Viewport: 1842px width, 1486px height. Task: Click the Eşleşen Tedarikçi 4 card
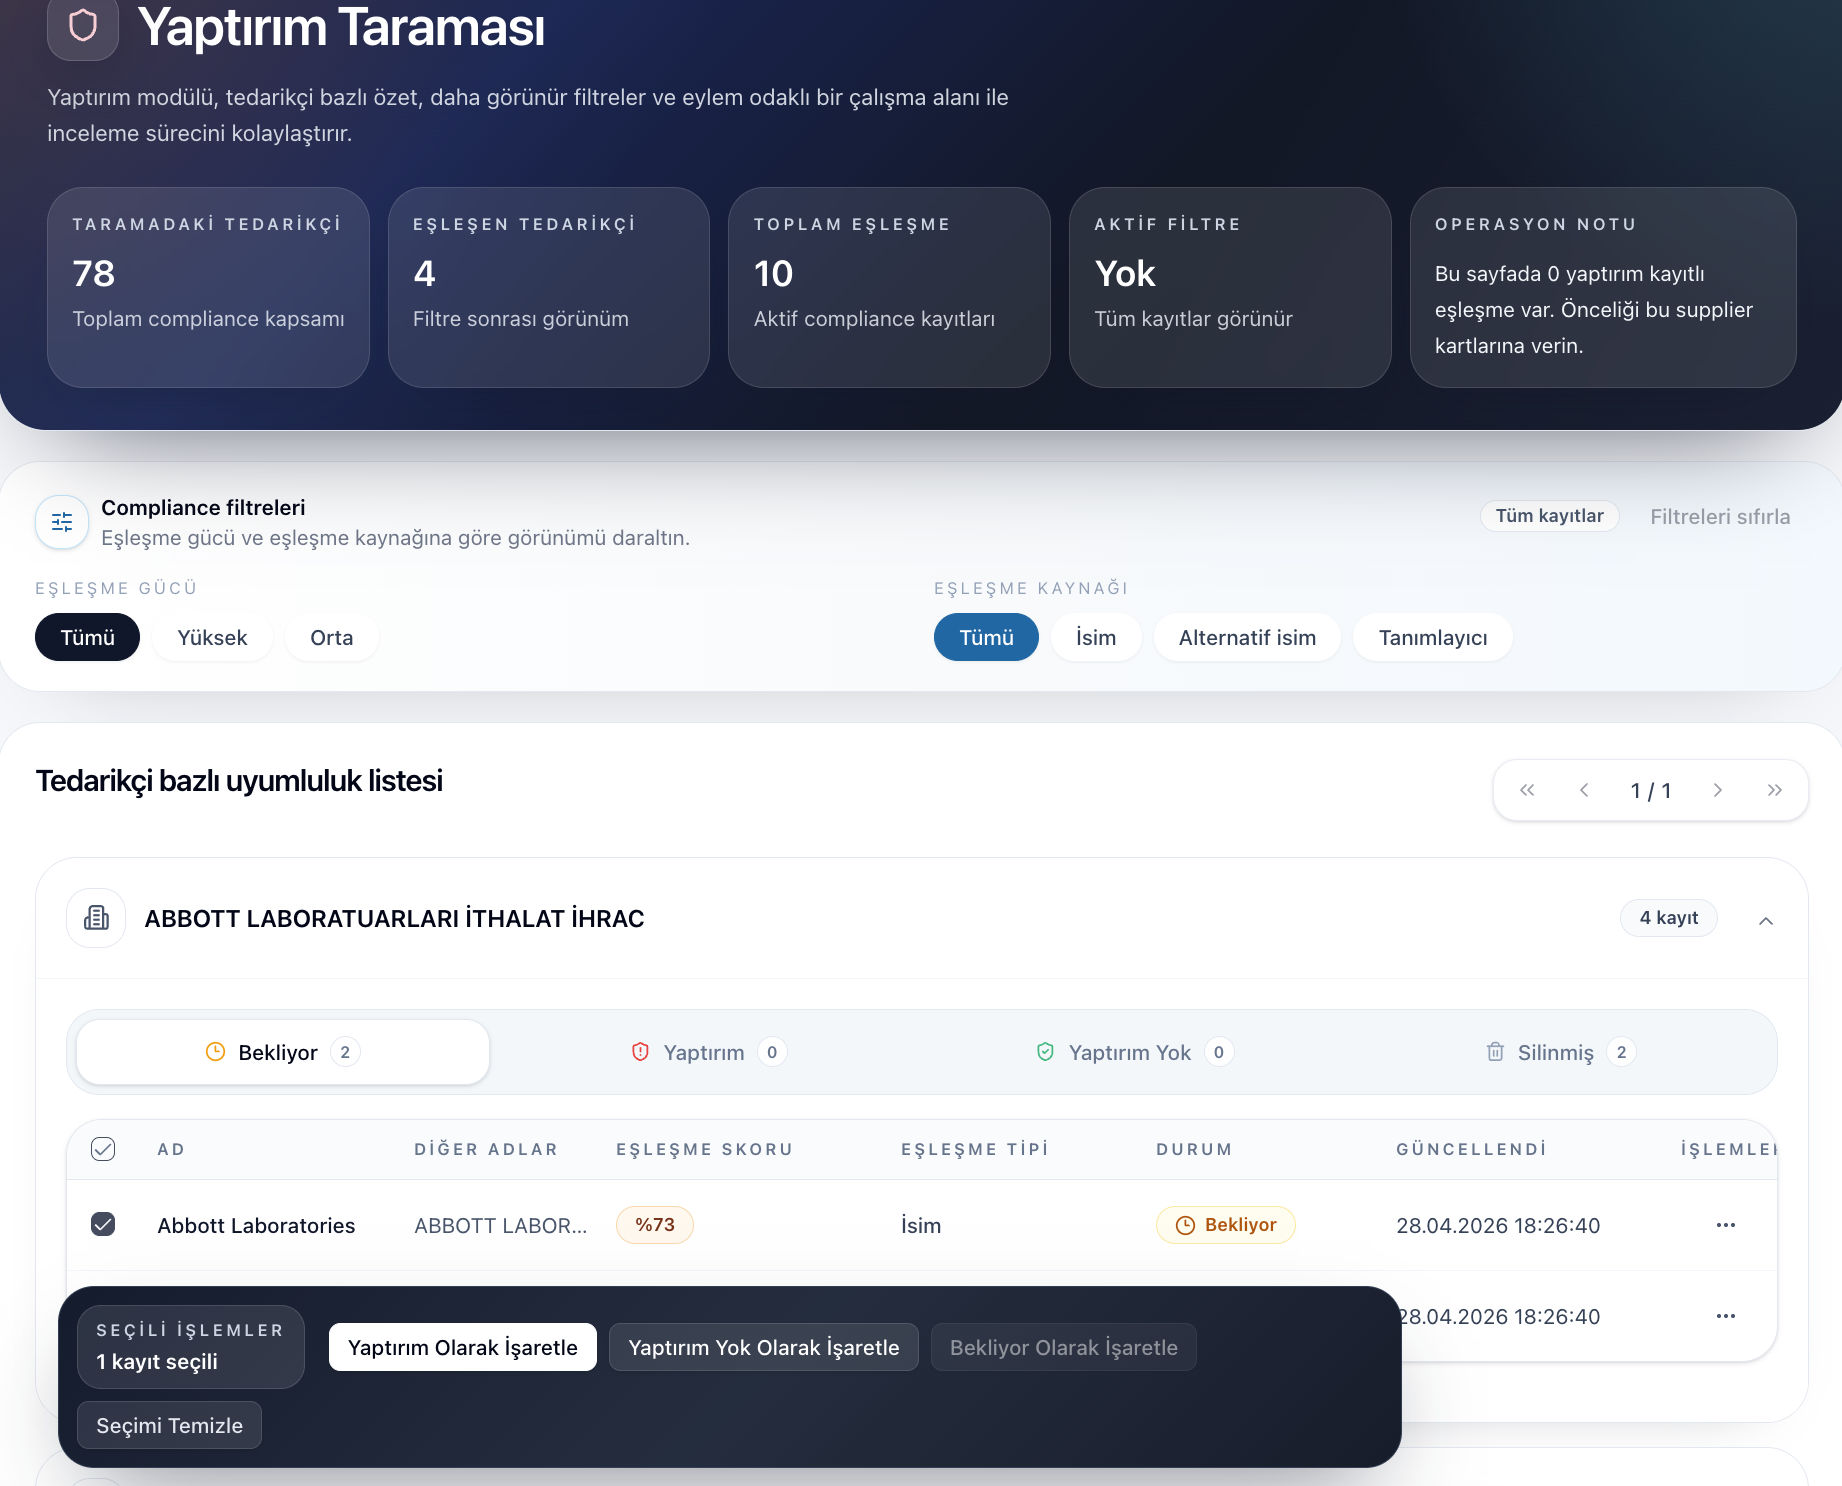coord(549,287)
